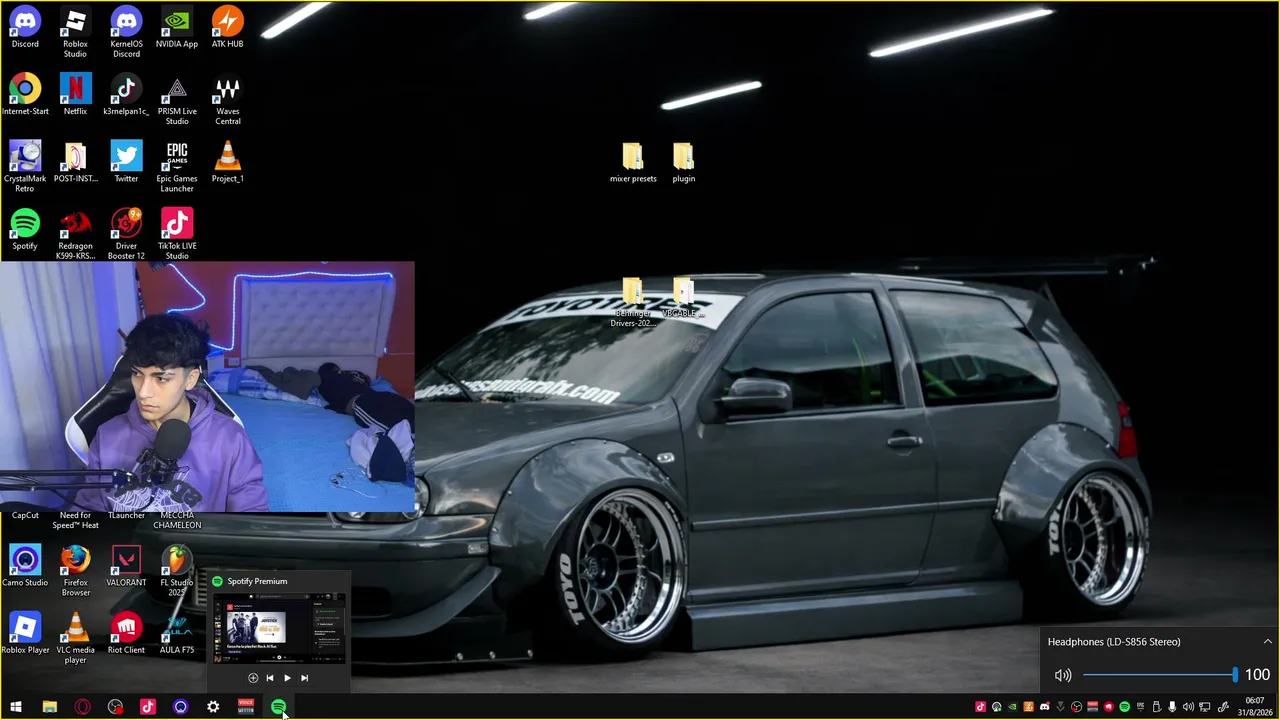Select the ATK HUB desktop icon
Screen dimensions: 1280x720
pyautogui.click(x=227, y=28)
